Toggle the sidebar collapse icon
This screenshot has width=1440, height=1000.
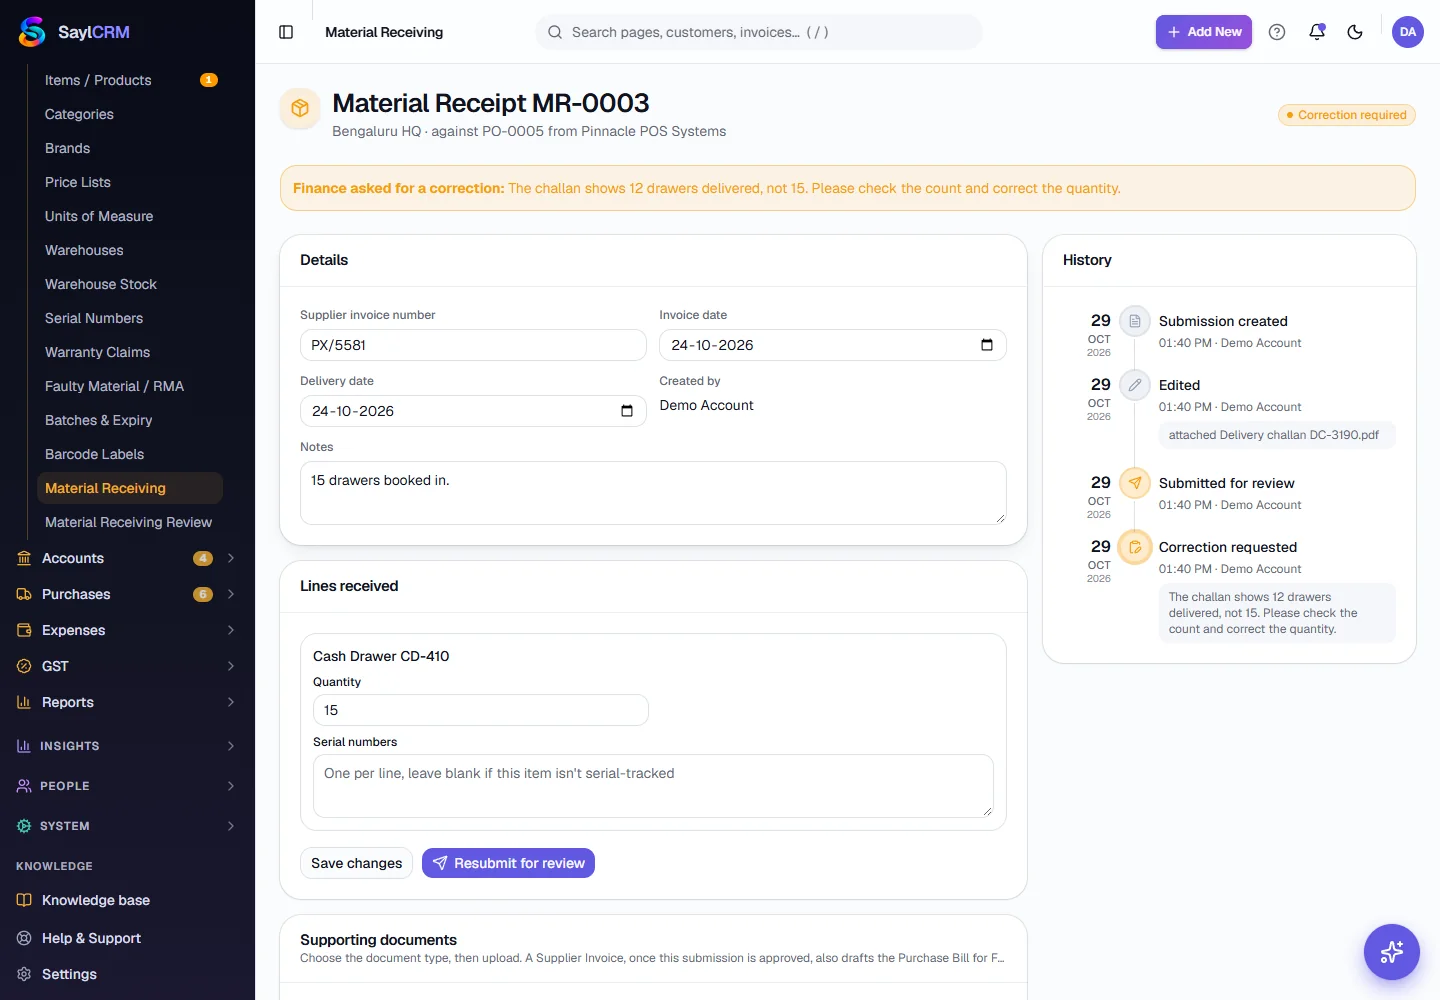[286, 32]
